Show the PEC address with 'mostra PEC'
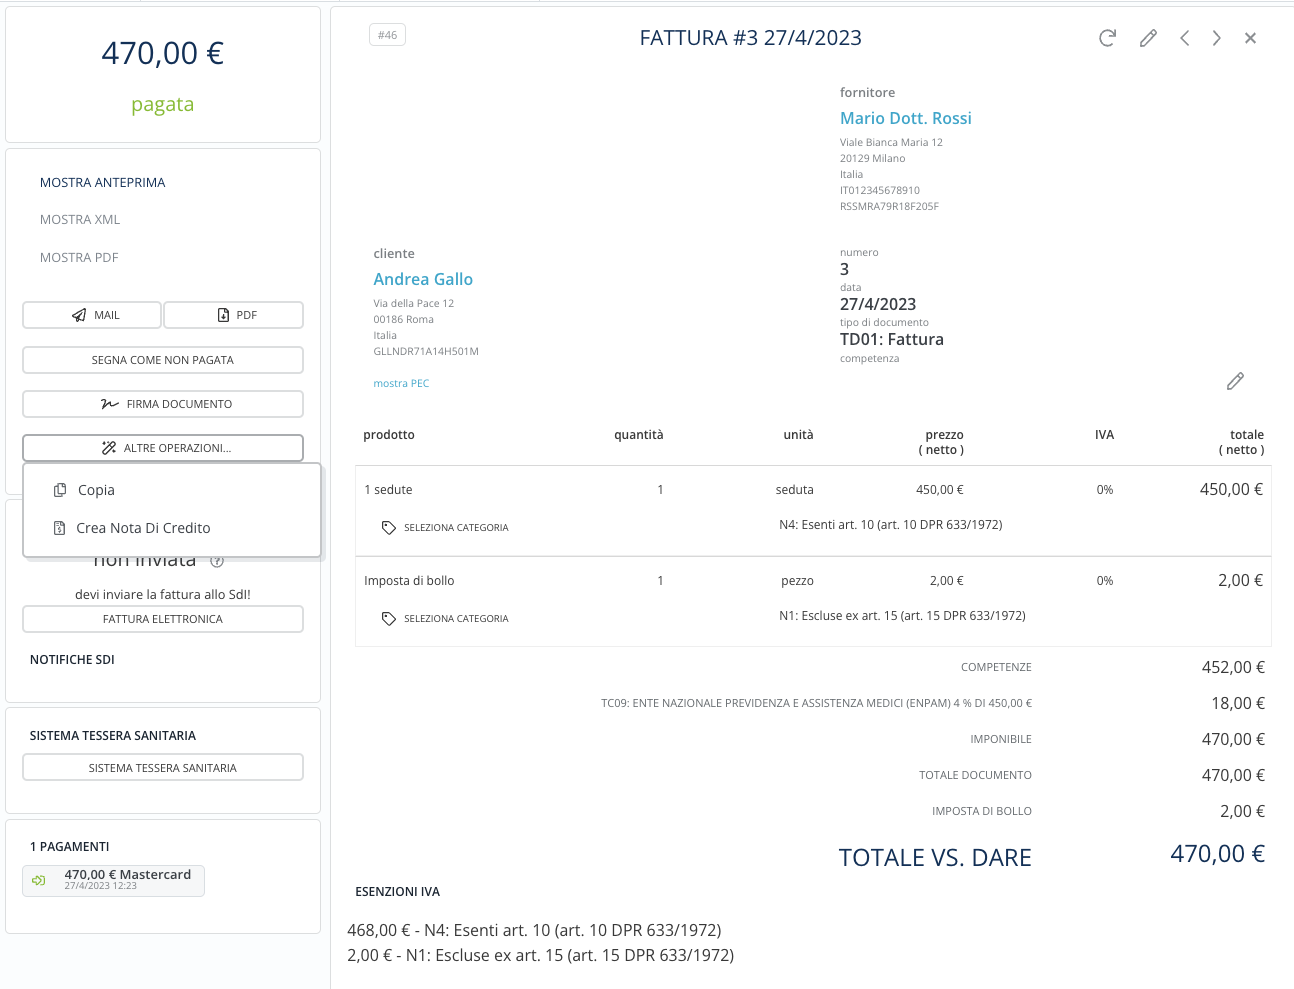 [x=401, y=382]
